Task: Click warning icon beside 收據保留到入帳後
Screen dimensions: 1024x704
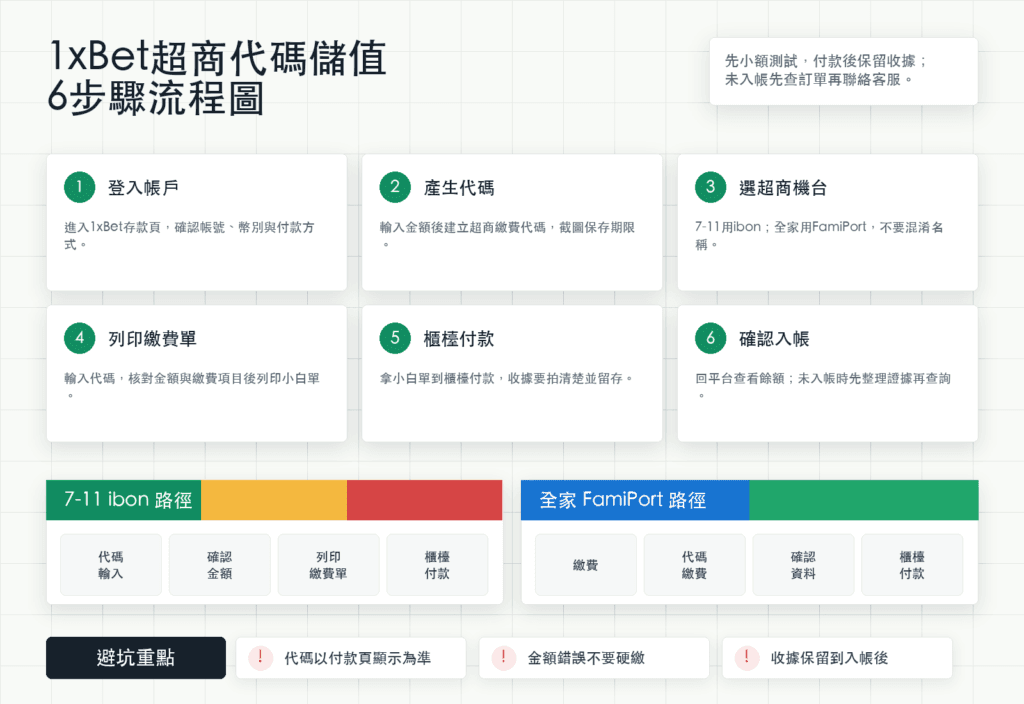Action: 746,658
